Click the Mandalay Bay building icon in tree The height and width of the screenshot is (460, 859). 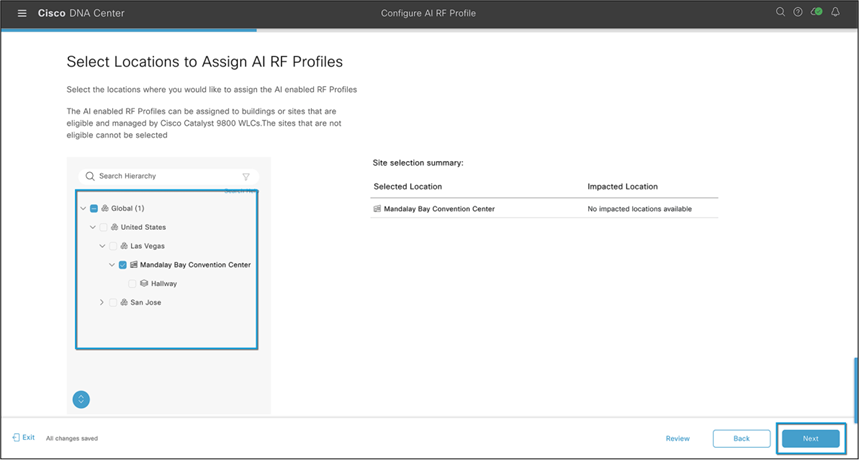[134, 265]
